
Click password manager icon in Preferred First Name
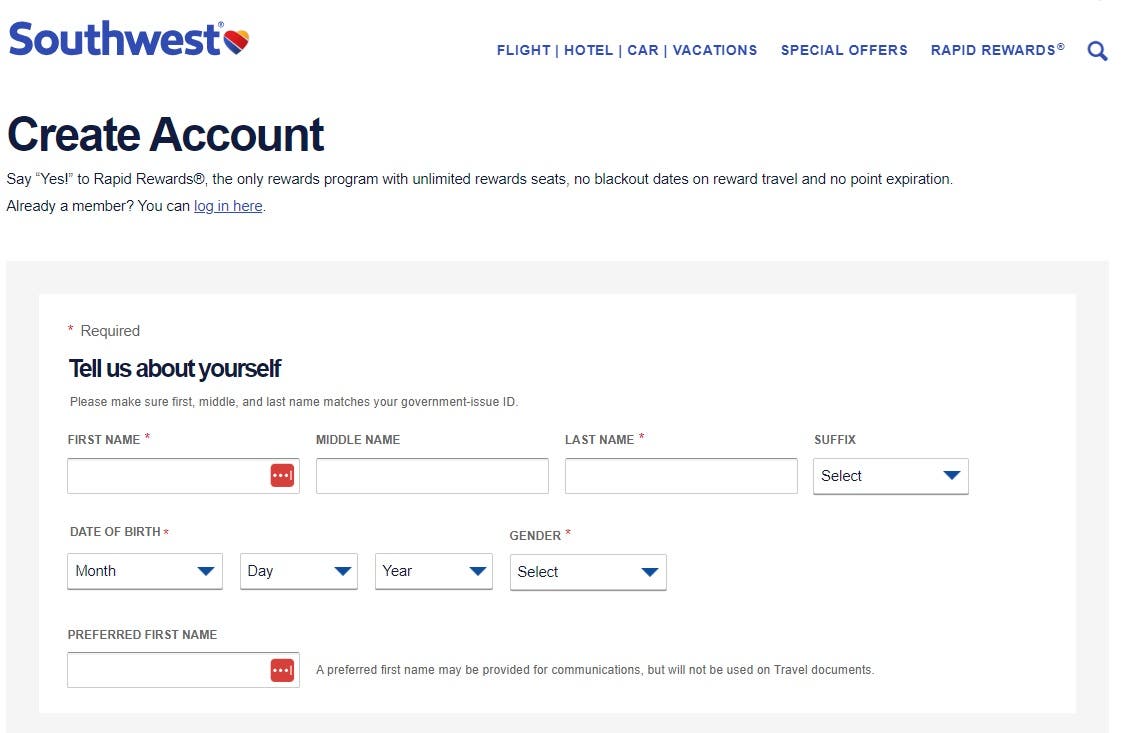(282, 670)
